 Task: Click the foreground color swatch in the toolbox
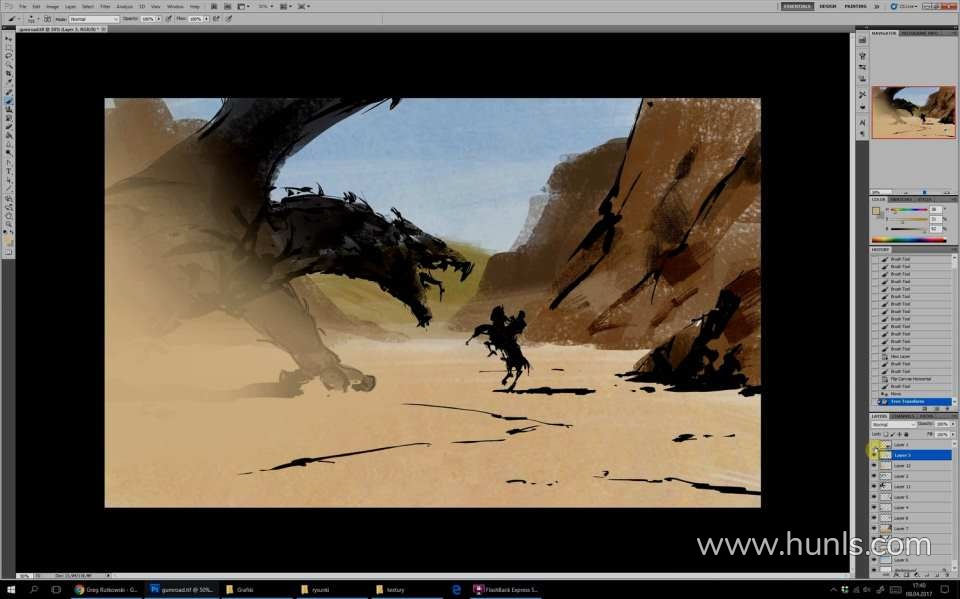click(x=8, y=240)
